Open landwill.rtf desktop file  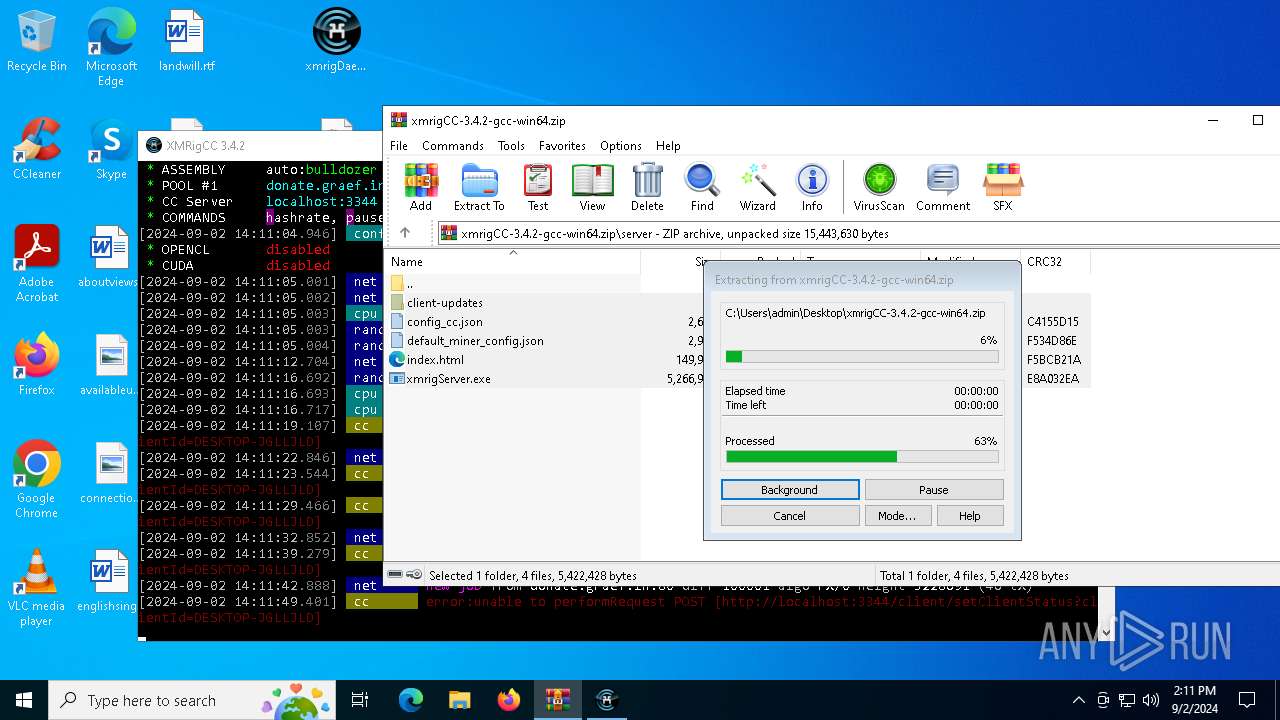[186, 41]
